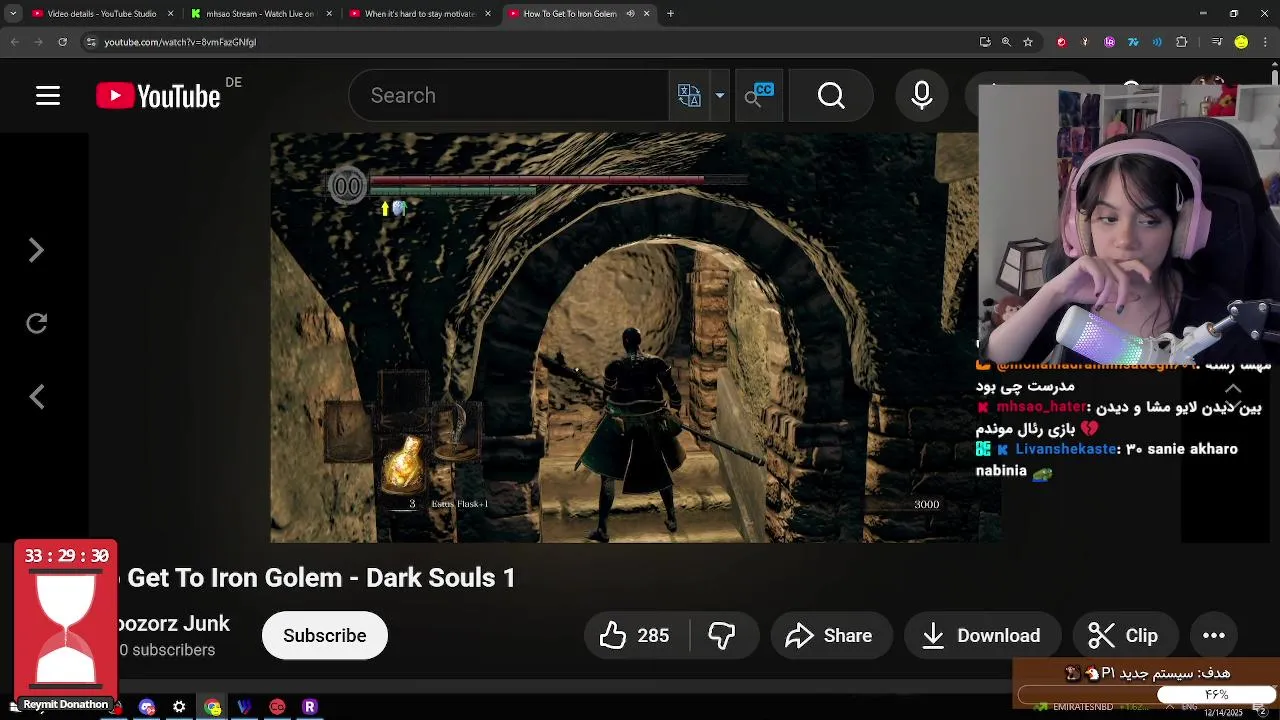Close the Video details - YouTube Studio tab
This screenshot has height=720, width=1280.
(x=170, y=14)
